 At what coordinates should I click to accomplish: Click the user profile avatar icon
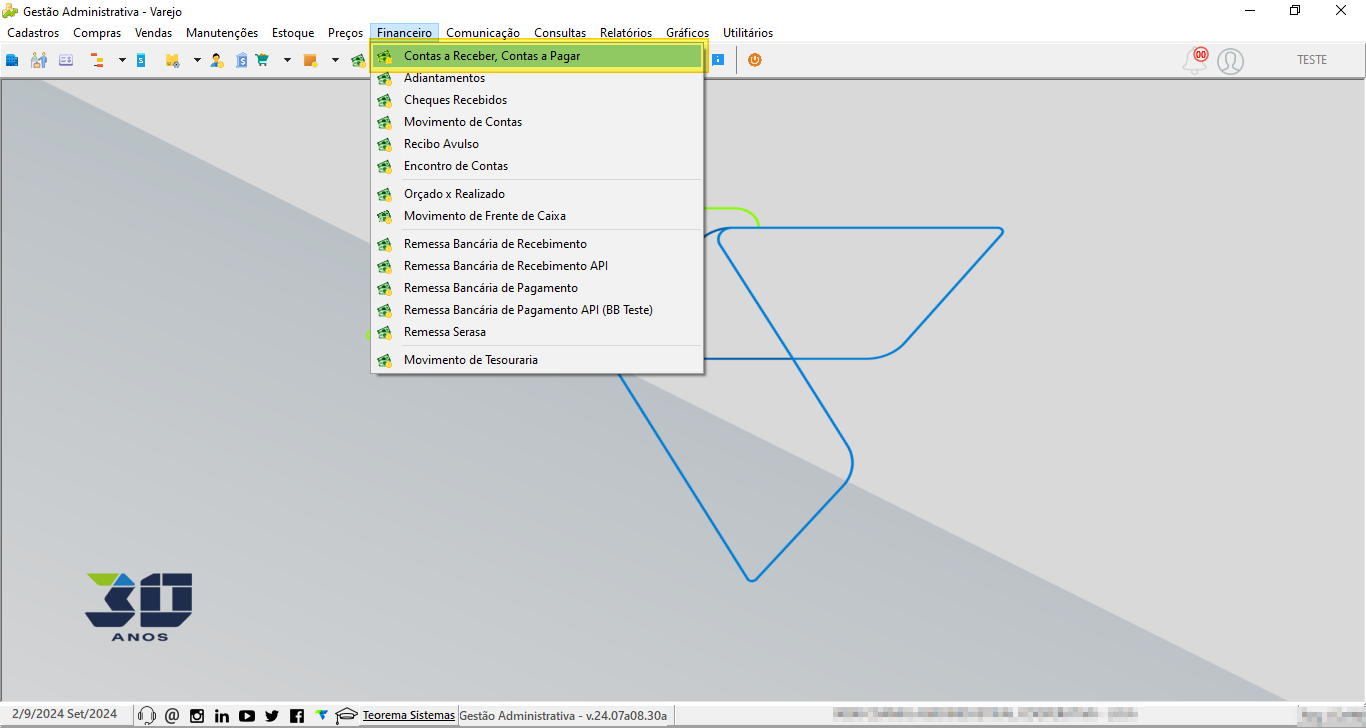coord(1231,61)
